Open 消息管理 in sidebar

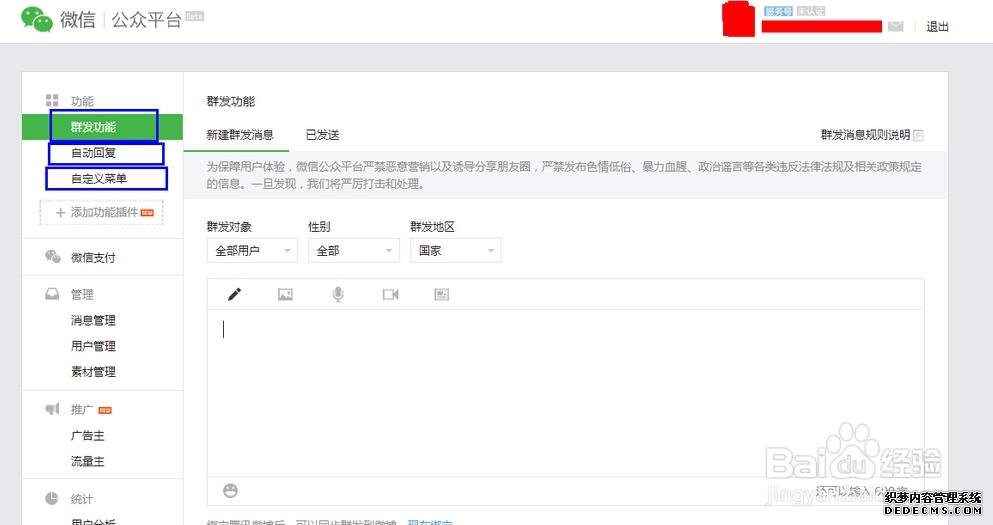[93, 320]
